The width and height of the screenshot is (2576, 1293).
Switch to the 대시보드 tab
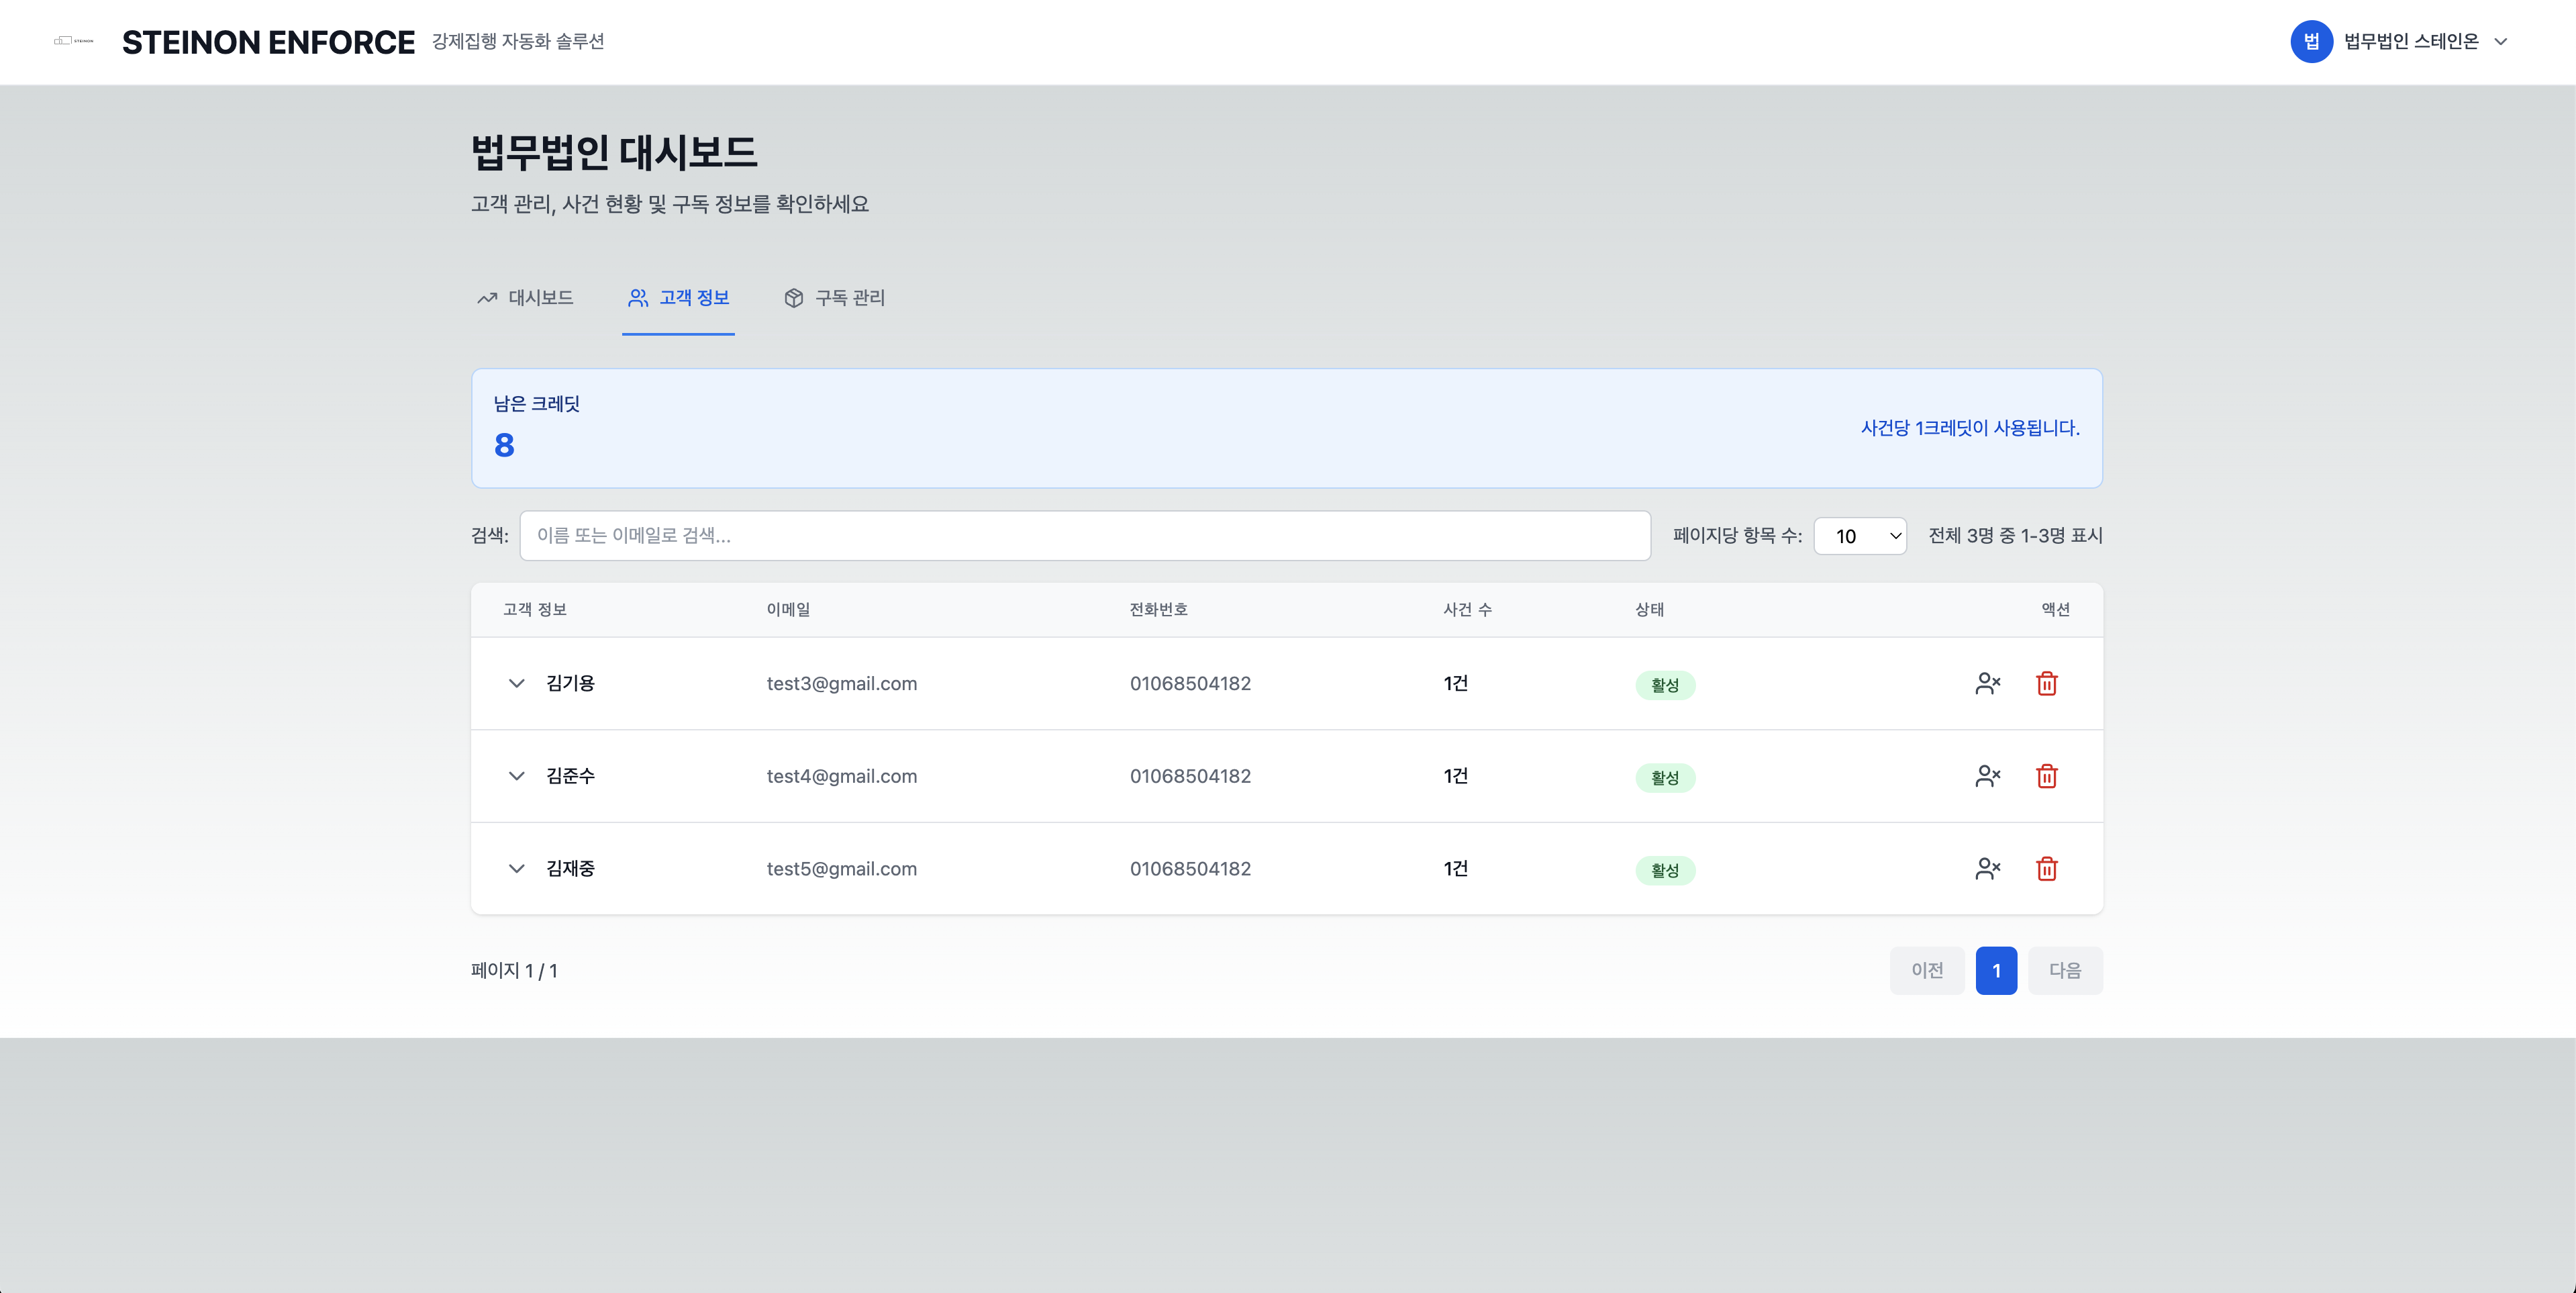click(x=525, y=298)
